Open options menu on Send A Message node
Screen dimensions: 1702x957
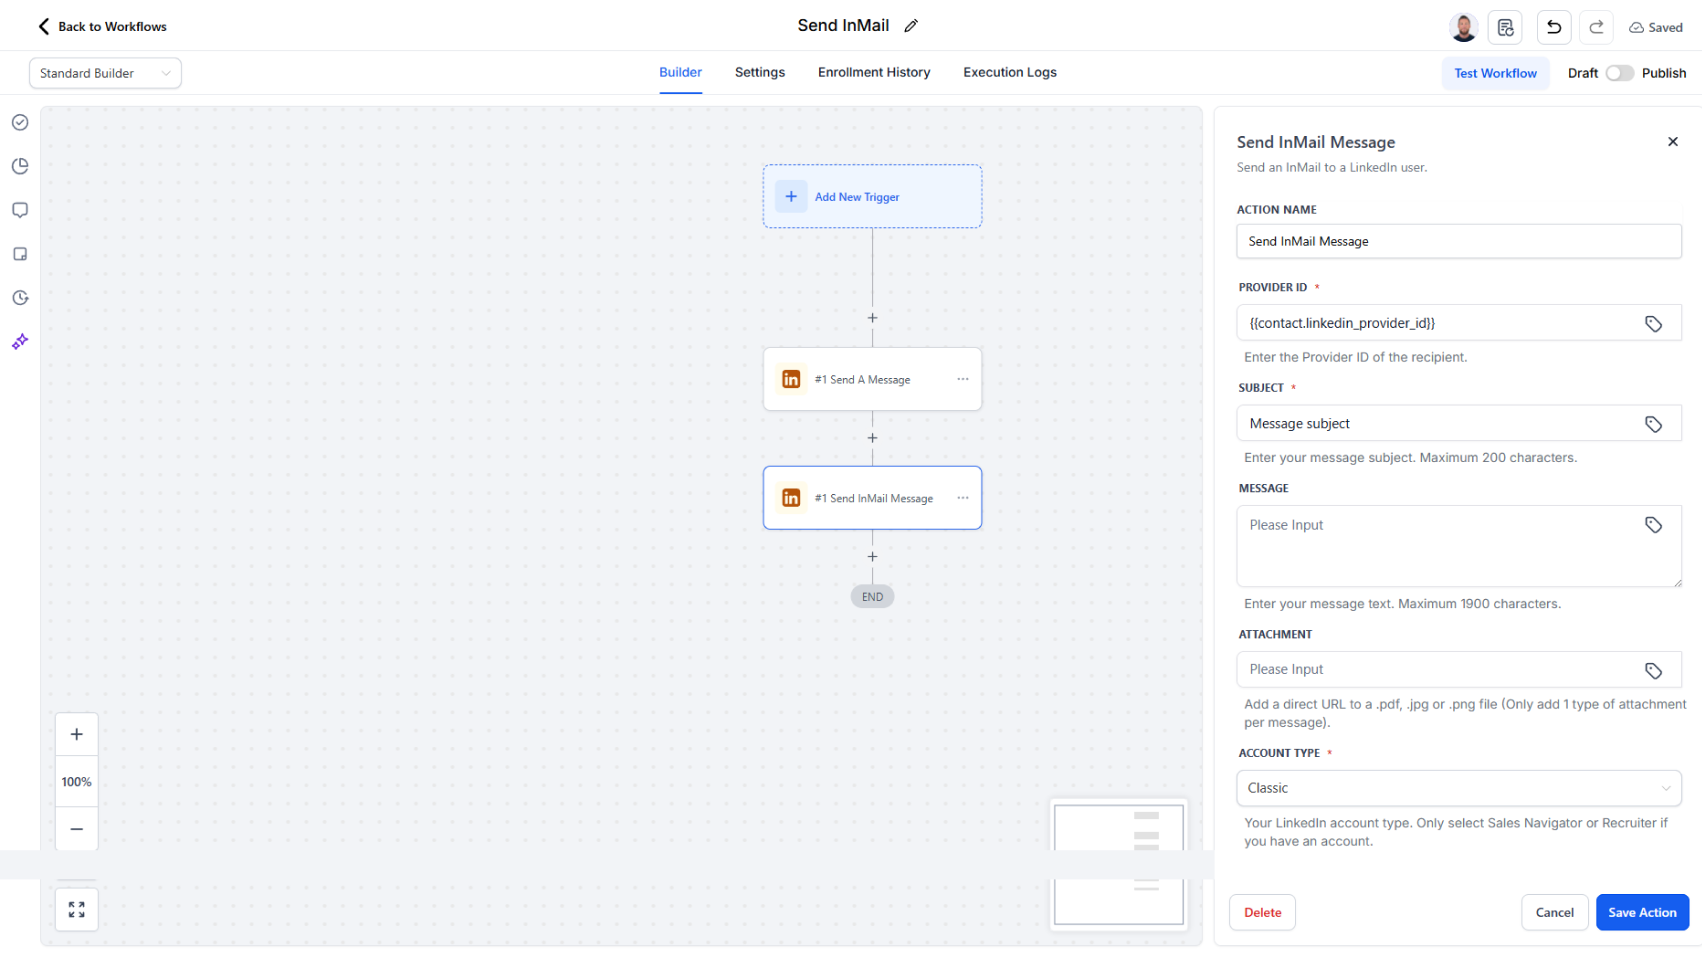coord(962,379)
